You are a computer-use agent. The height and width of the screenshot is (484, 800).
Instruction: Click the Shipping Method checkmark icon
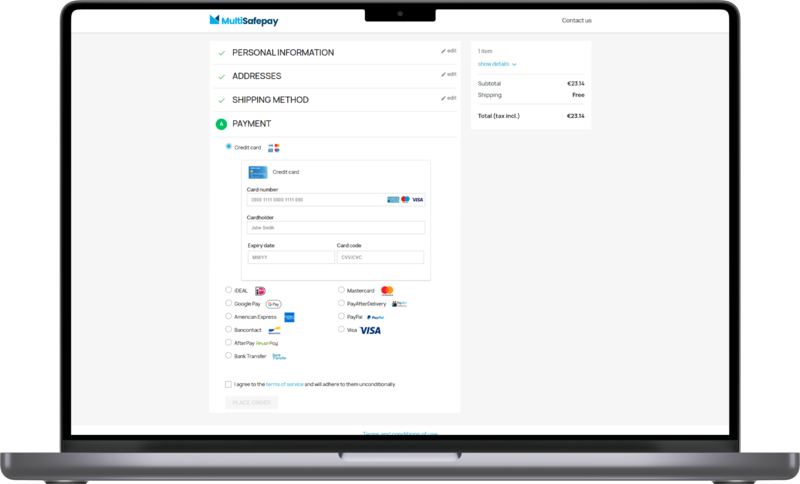221,100
